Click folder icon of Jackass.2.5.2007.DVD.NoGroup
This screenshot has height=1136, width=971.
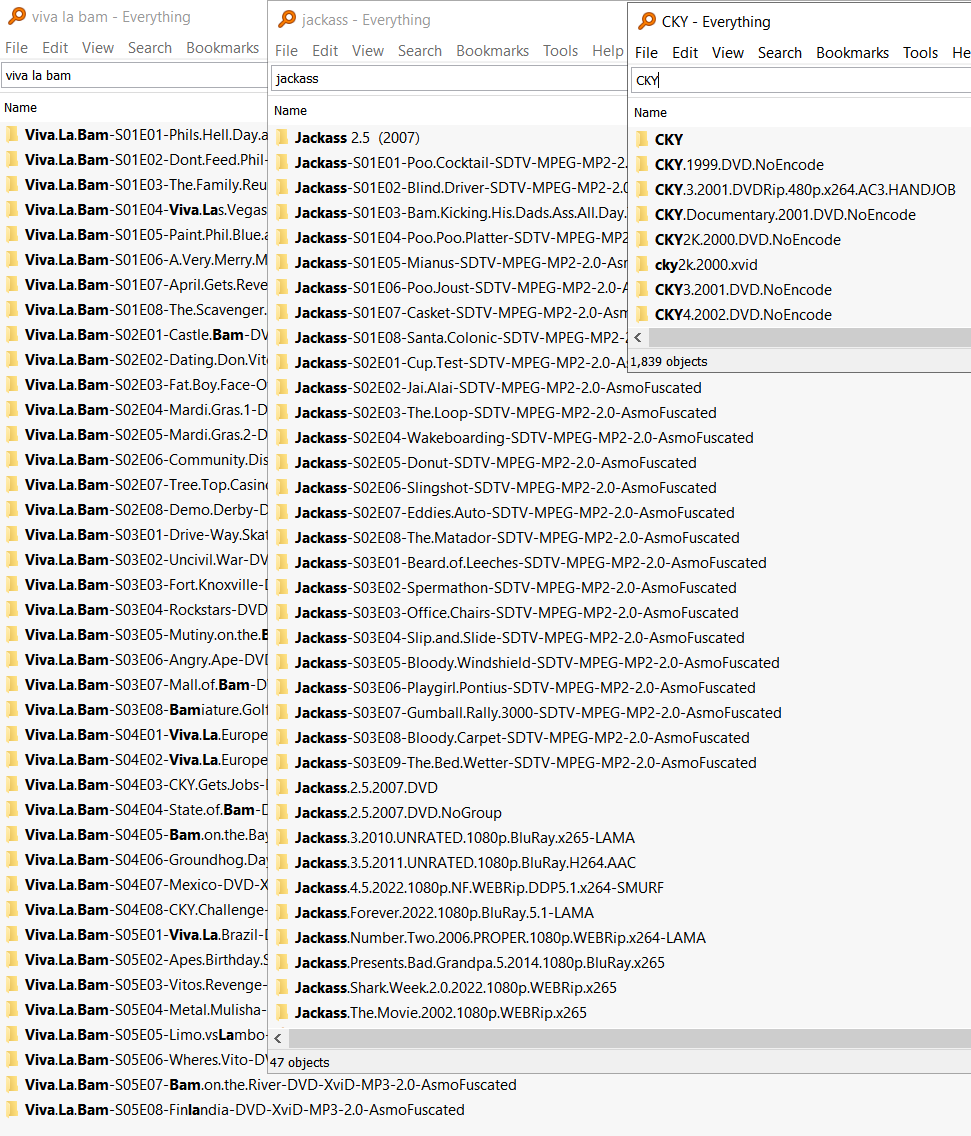point(282,813)
